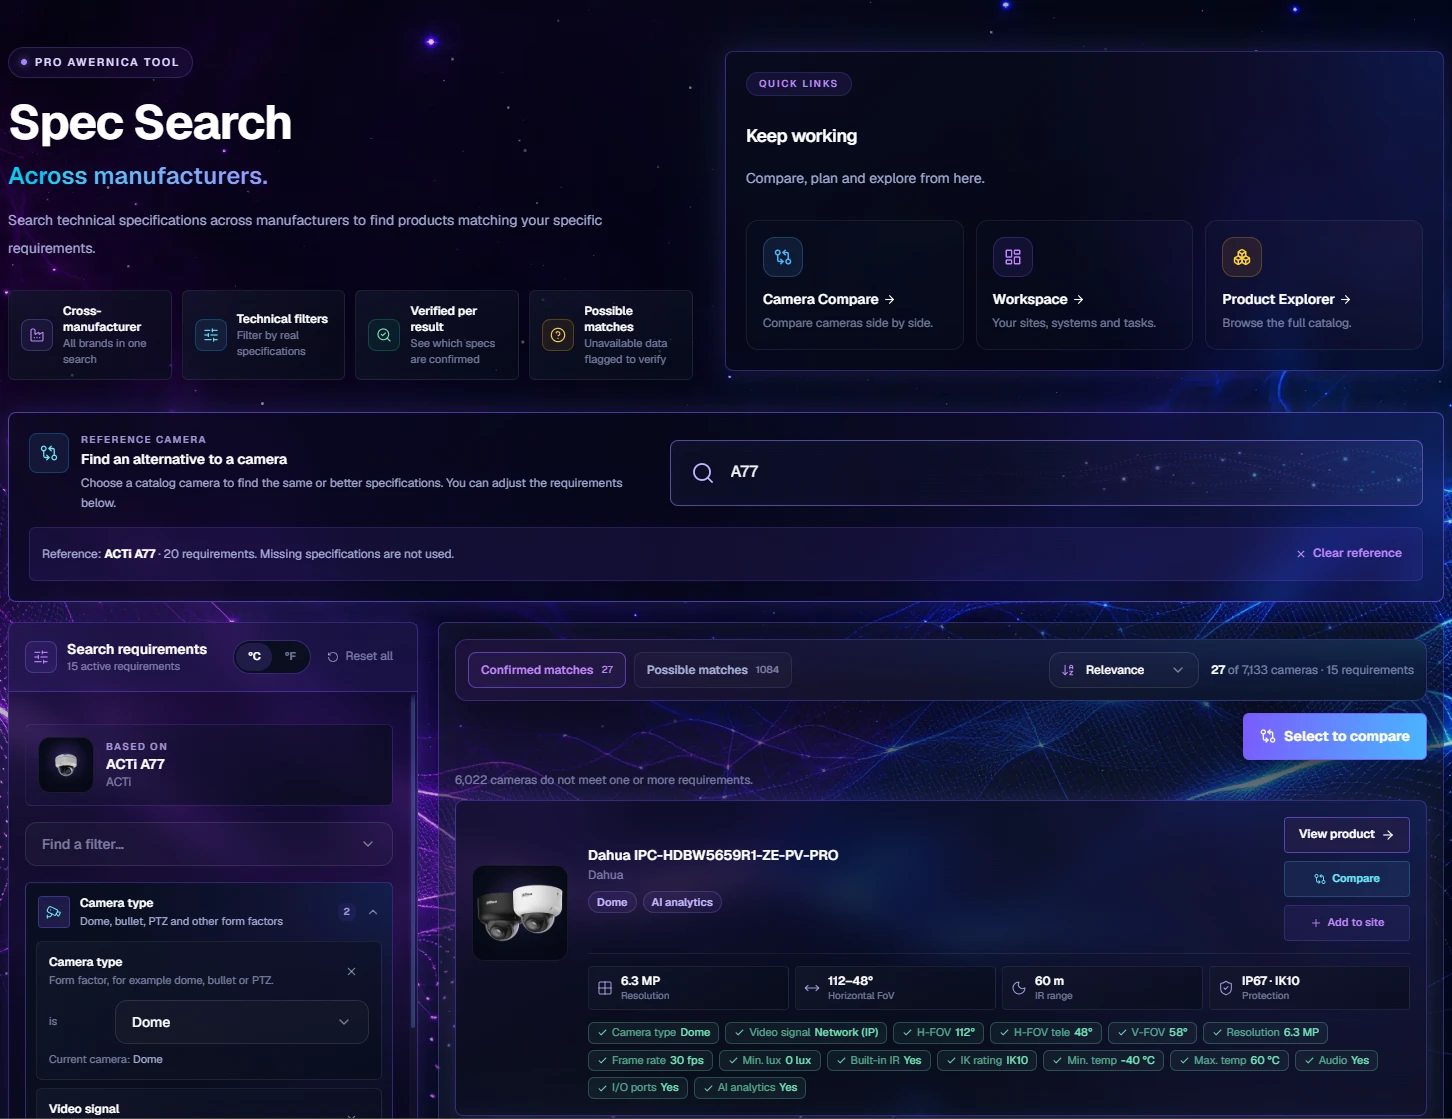The image size is (1452, 1119).
Task: Click the AI analytics tag
Action: 682,902
